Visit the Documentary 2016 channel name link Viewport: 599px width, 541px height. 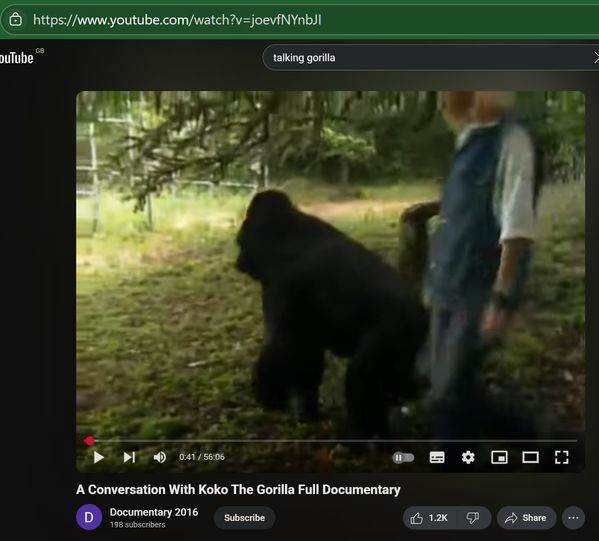(x=154, y=512)
